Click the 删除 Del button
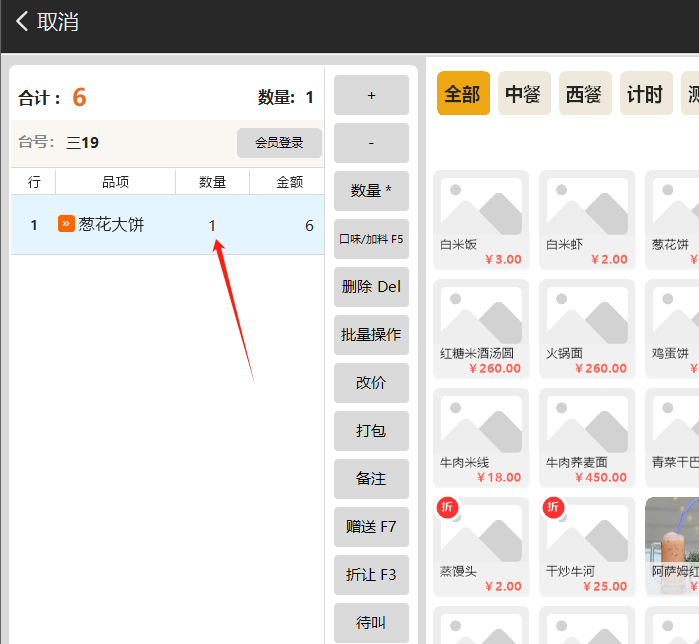699x644 pixels. click(371, 287)
